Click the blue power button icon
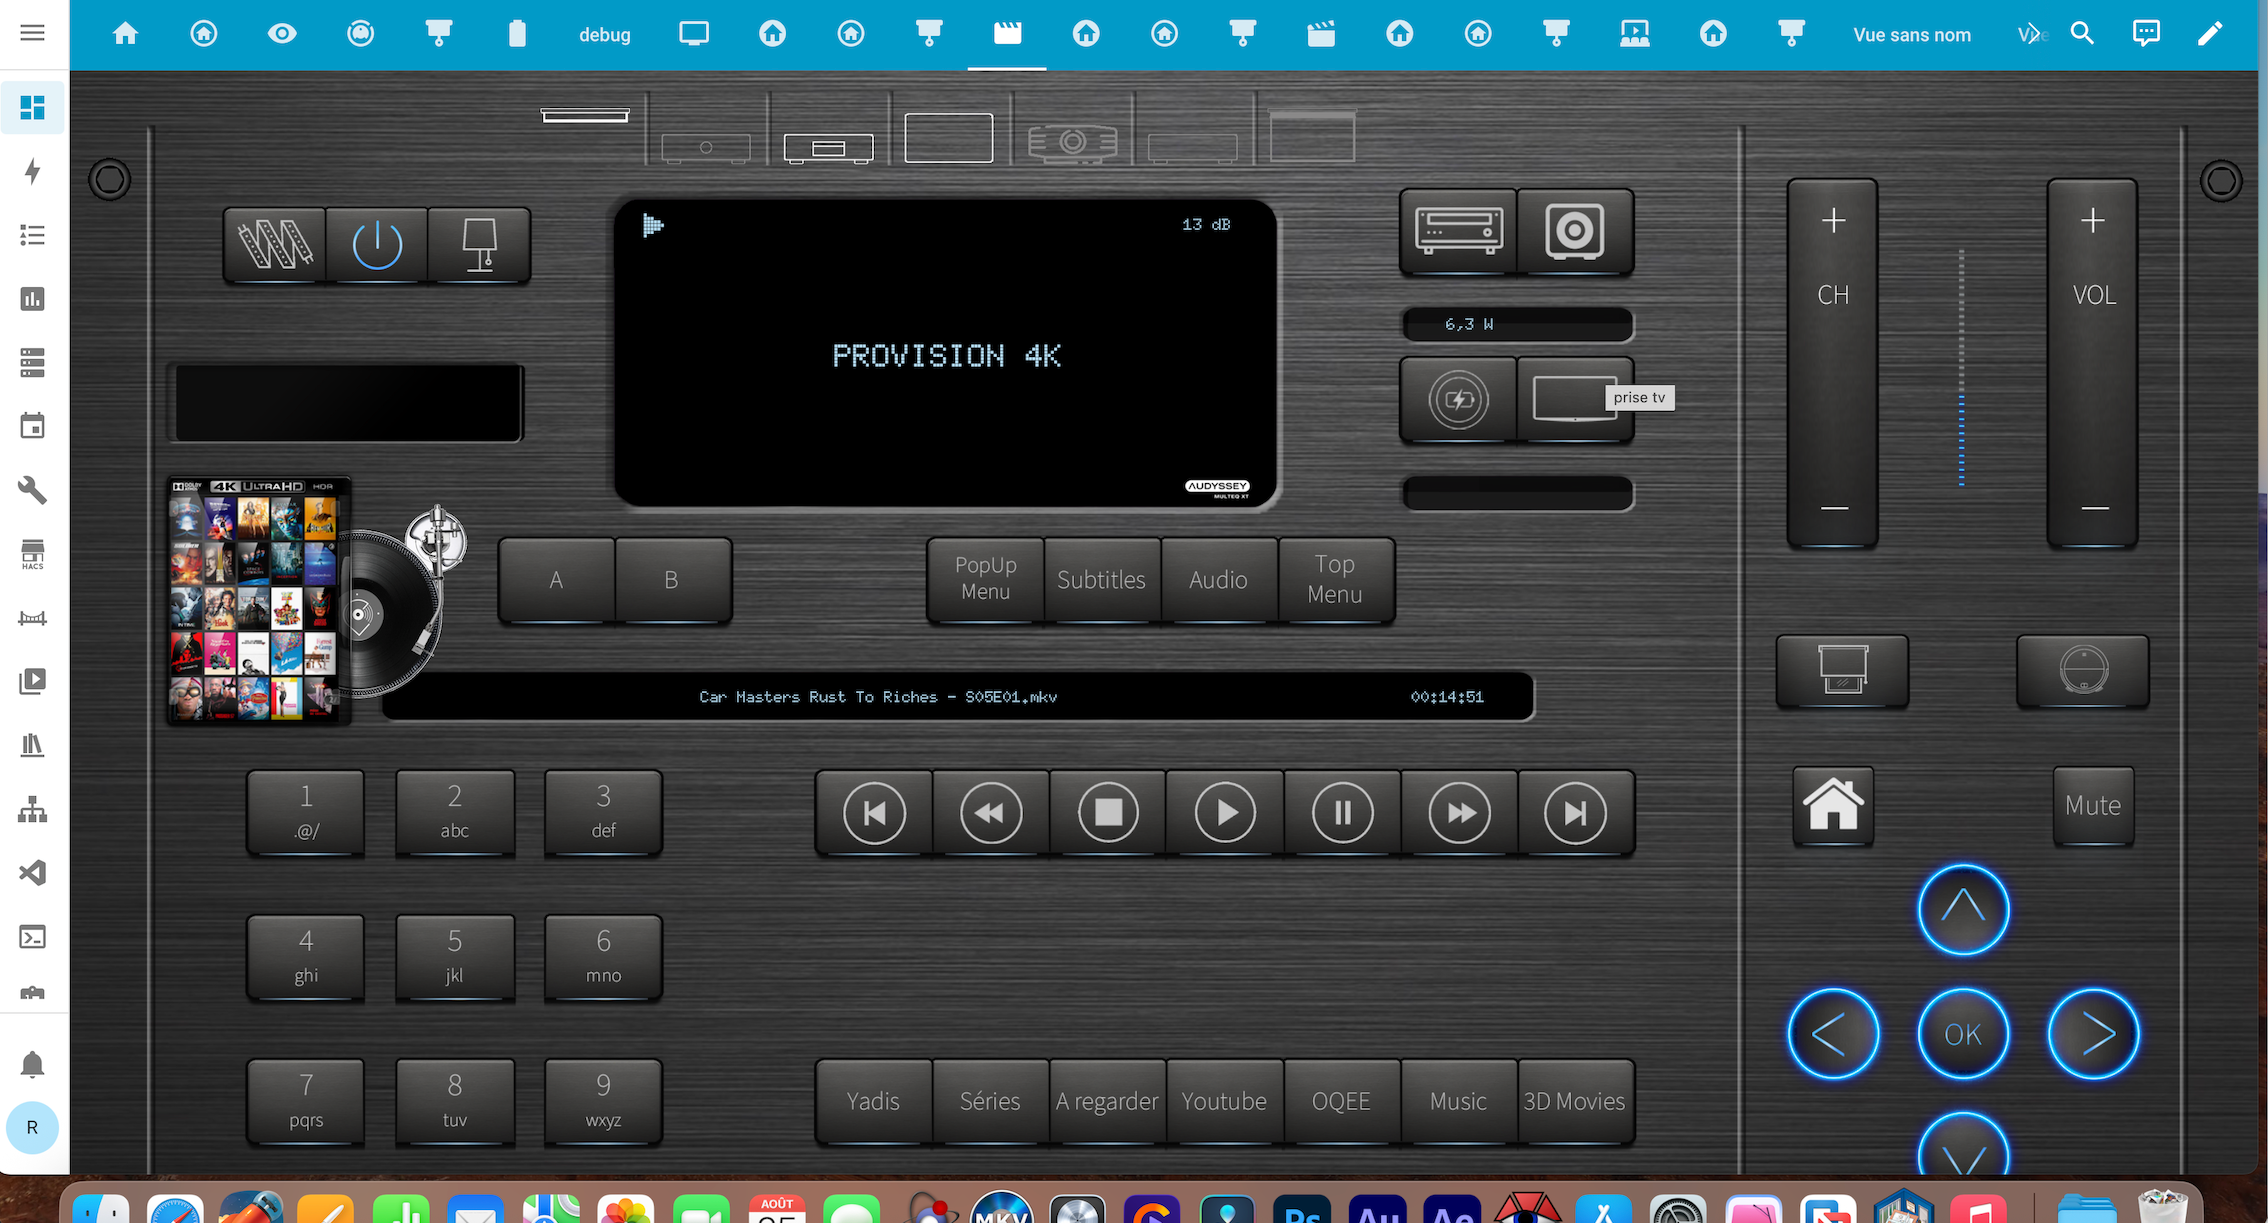This screenshot has width=2268, height=1223. pyautogui.click(x=377, y=245)
